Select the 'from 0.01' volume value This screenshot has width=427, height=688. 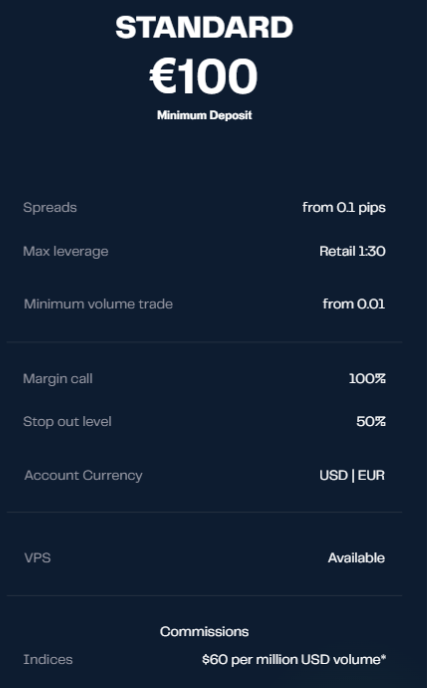click(x=354, y=304)
